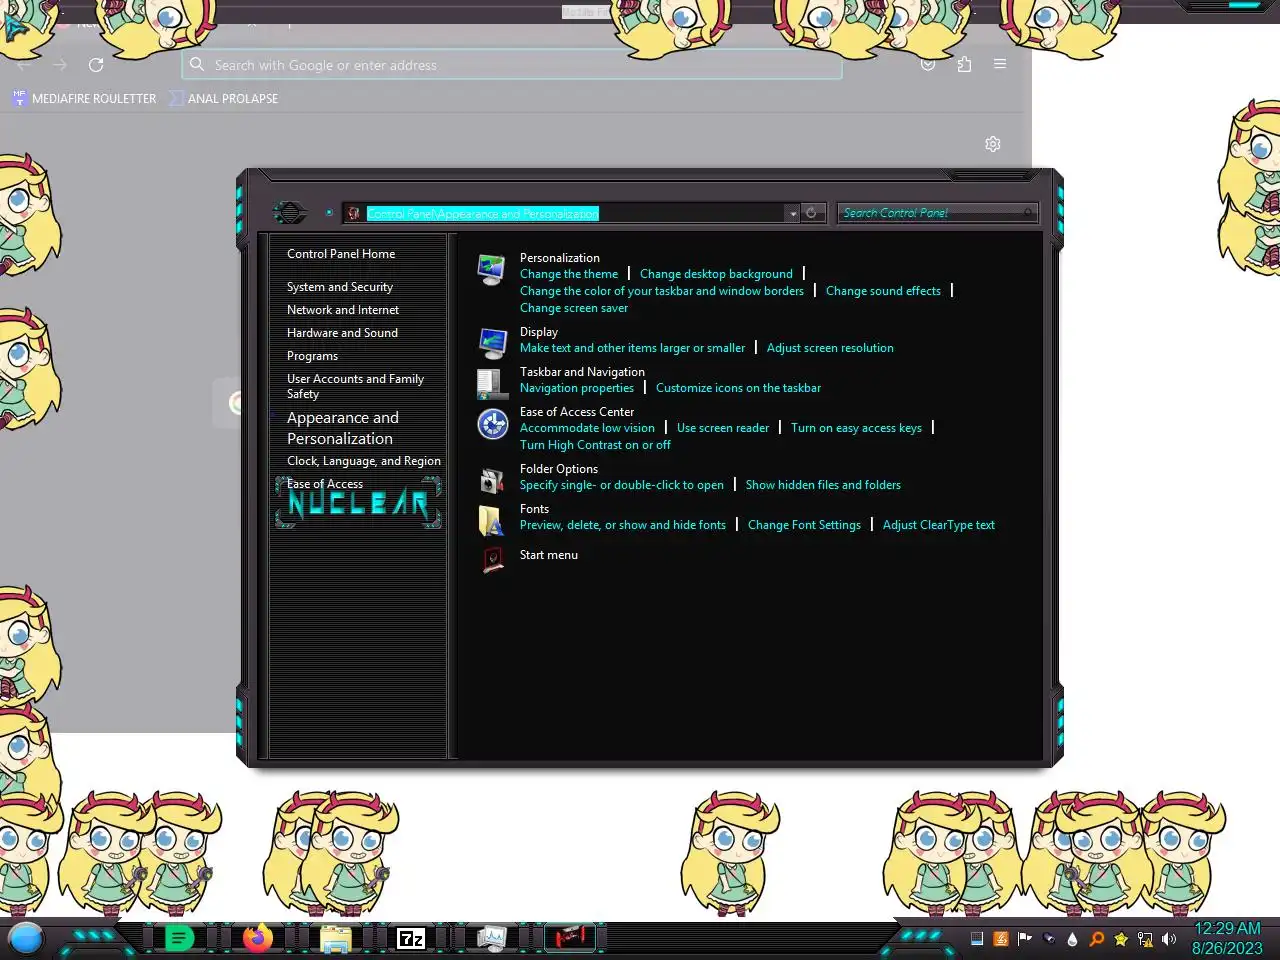Click Navigation properties link

[577, 388]
